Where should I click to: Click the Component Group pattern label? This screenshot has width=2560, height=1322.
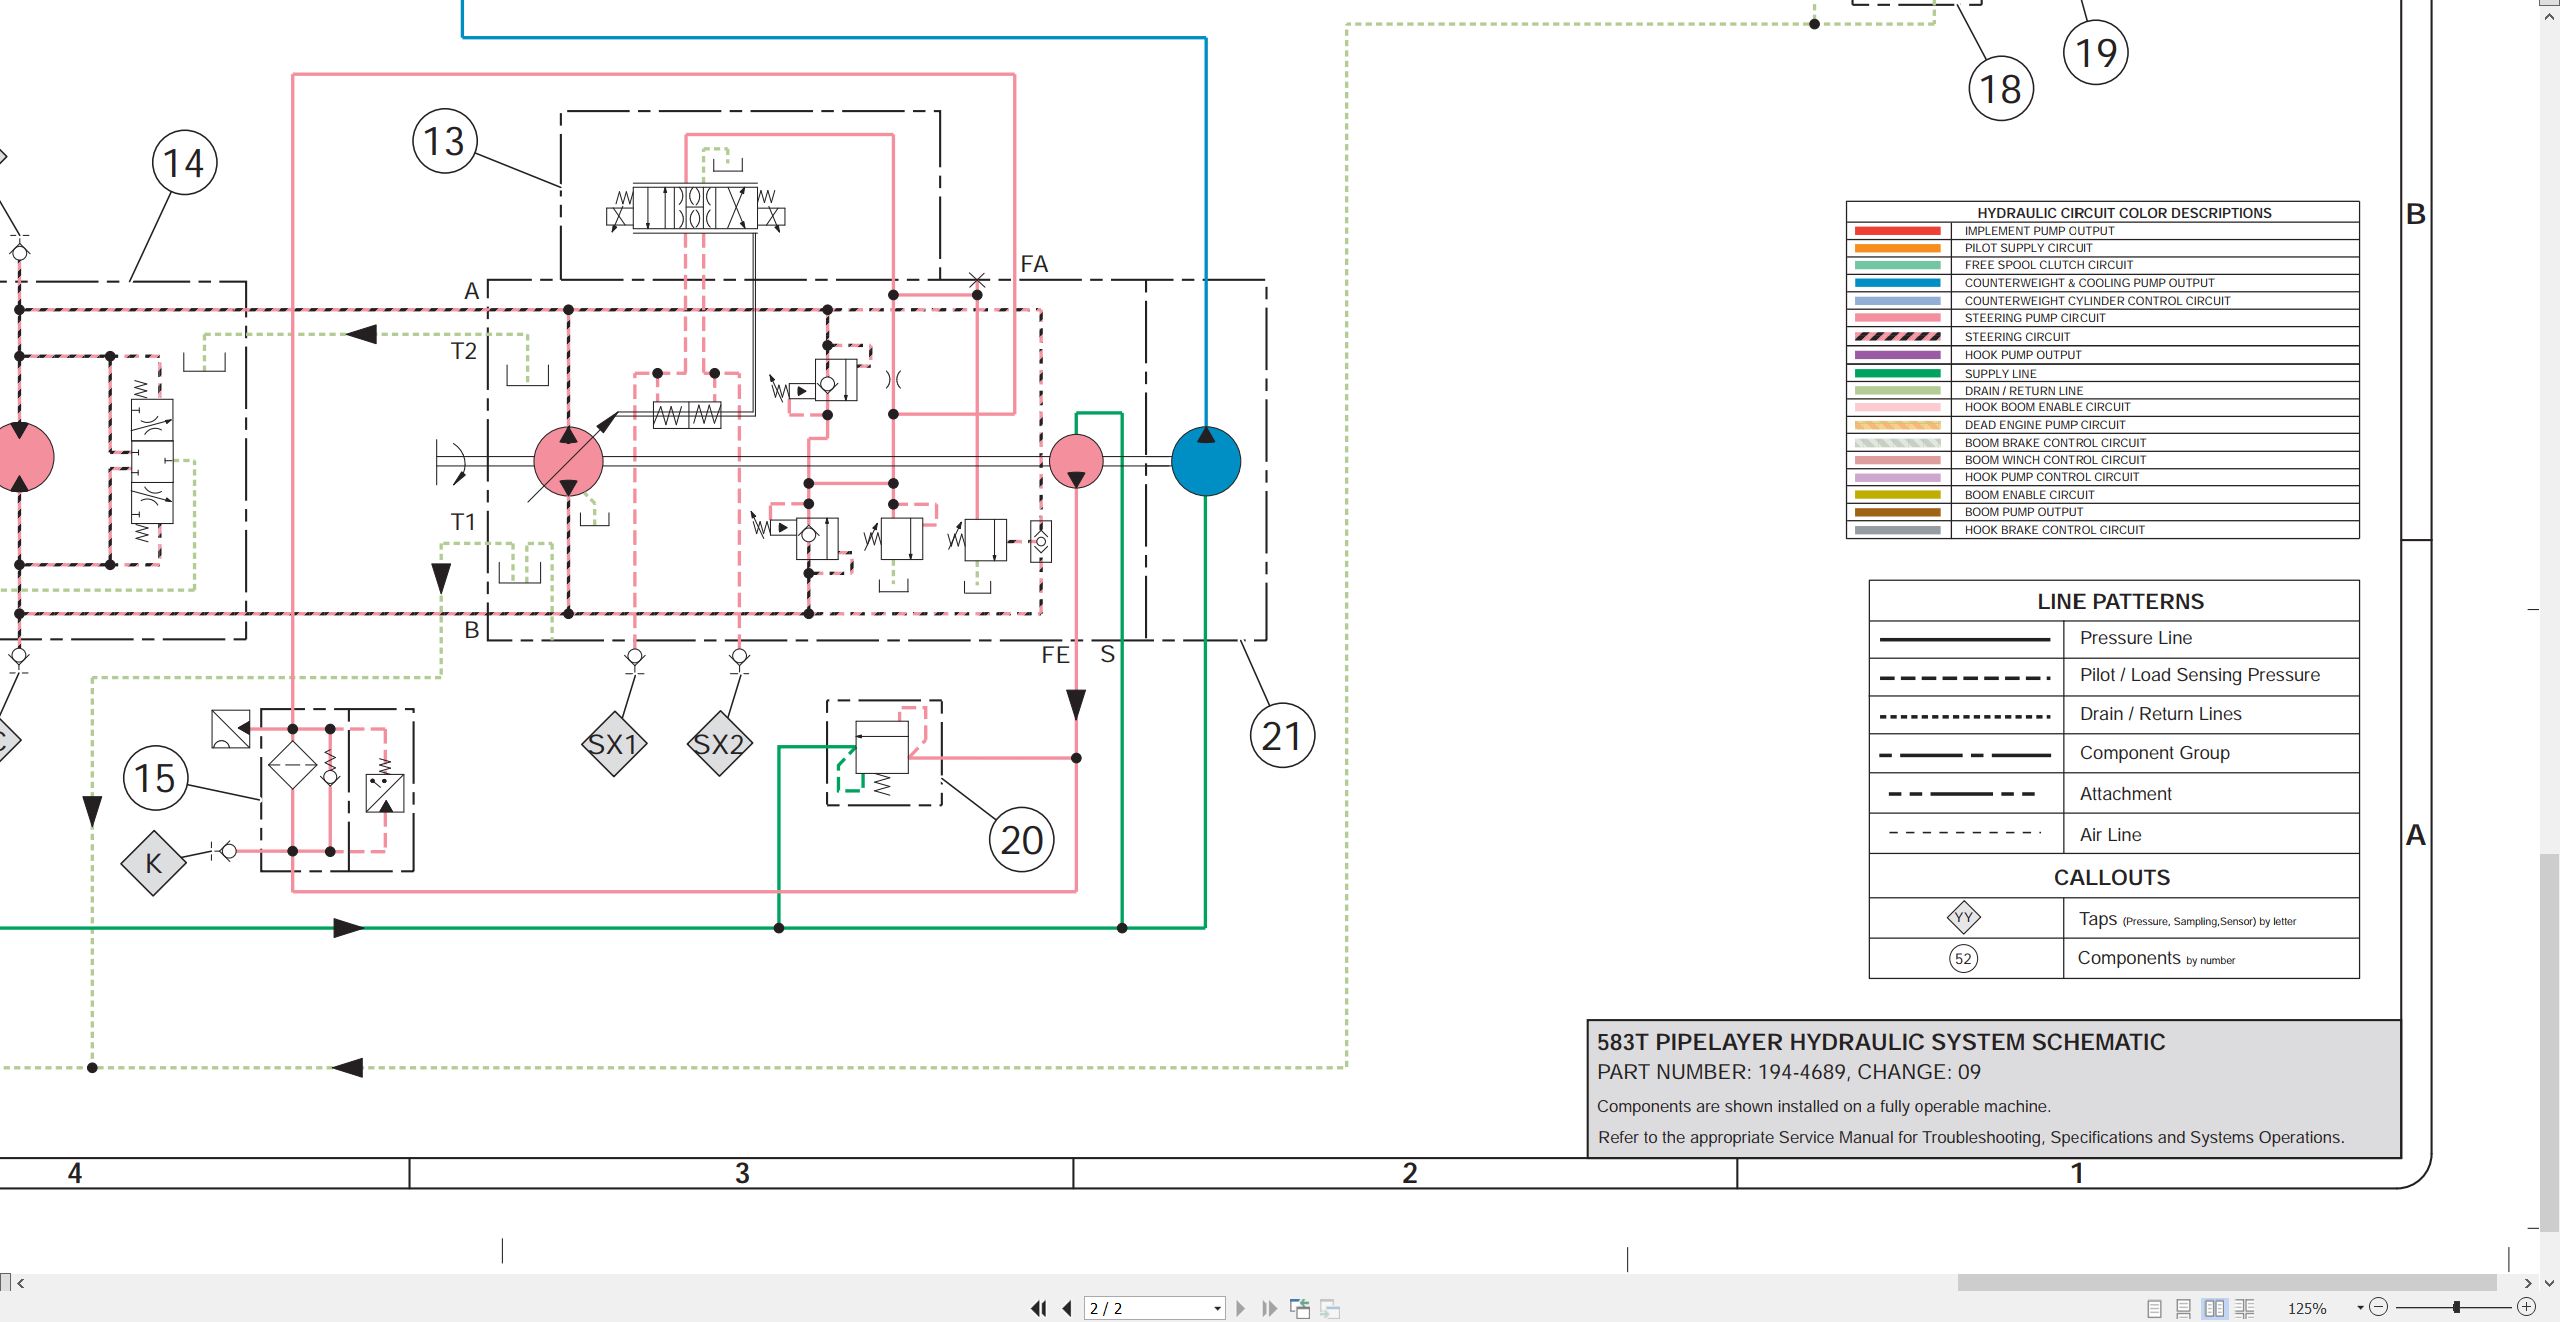[2154, 753]
